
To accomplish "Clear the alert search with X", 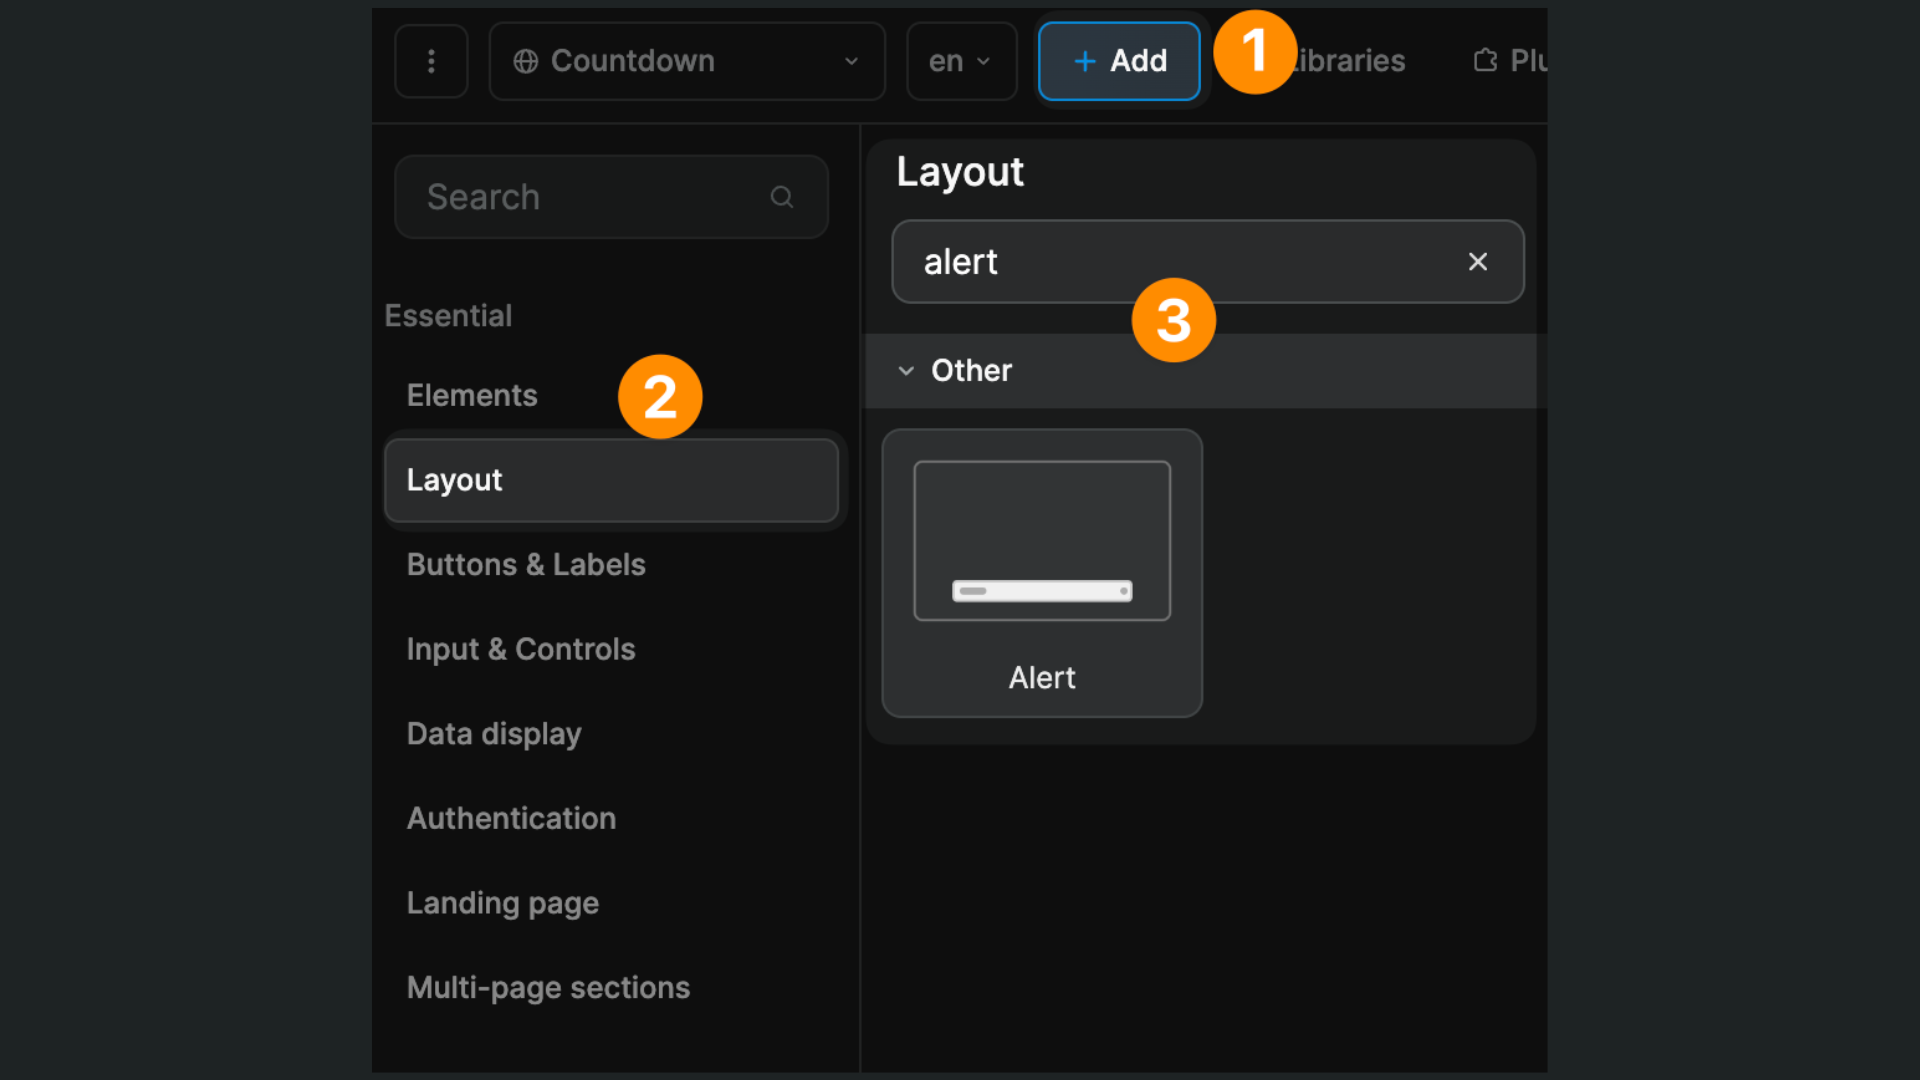I will pos(1477,262).
